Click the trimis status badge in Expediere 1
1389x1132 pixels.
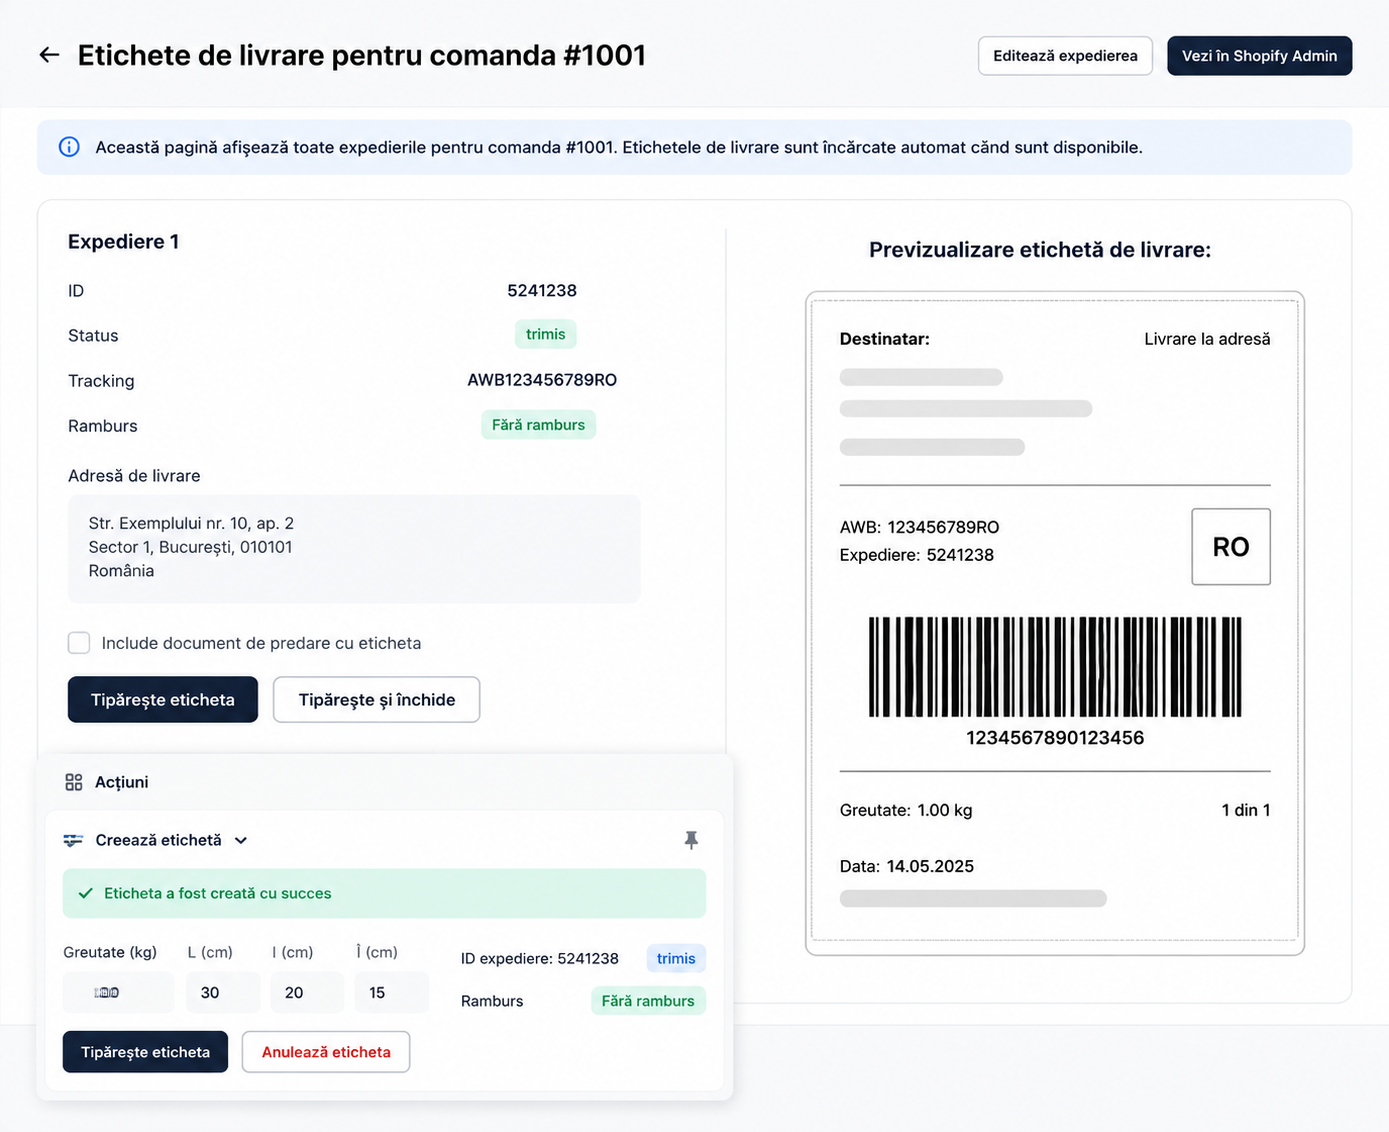coord(545,334)
